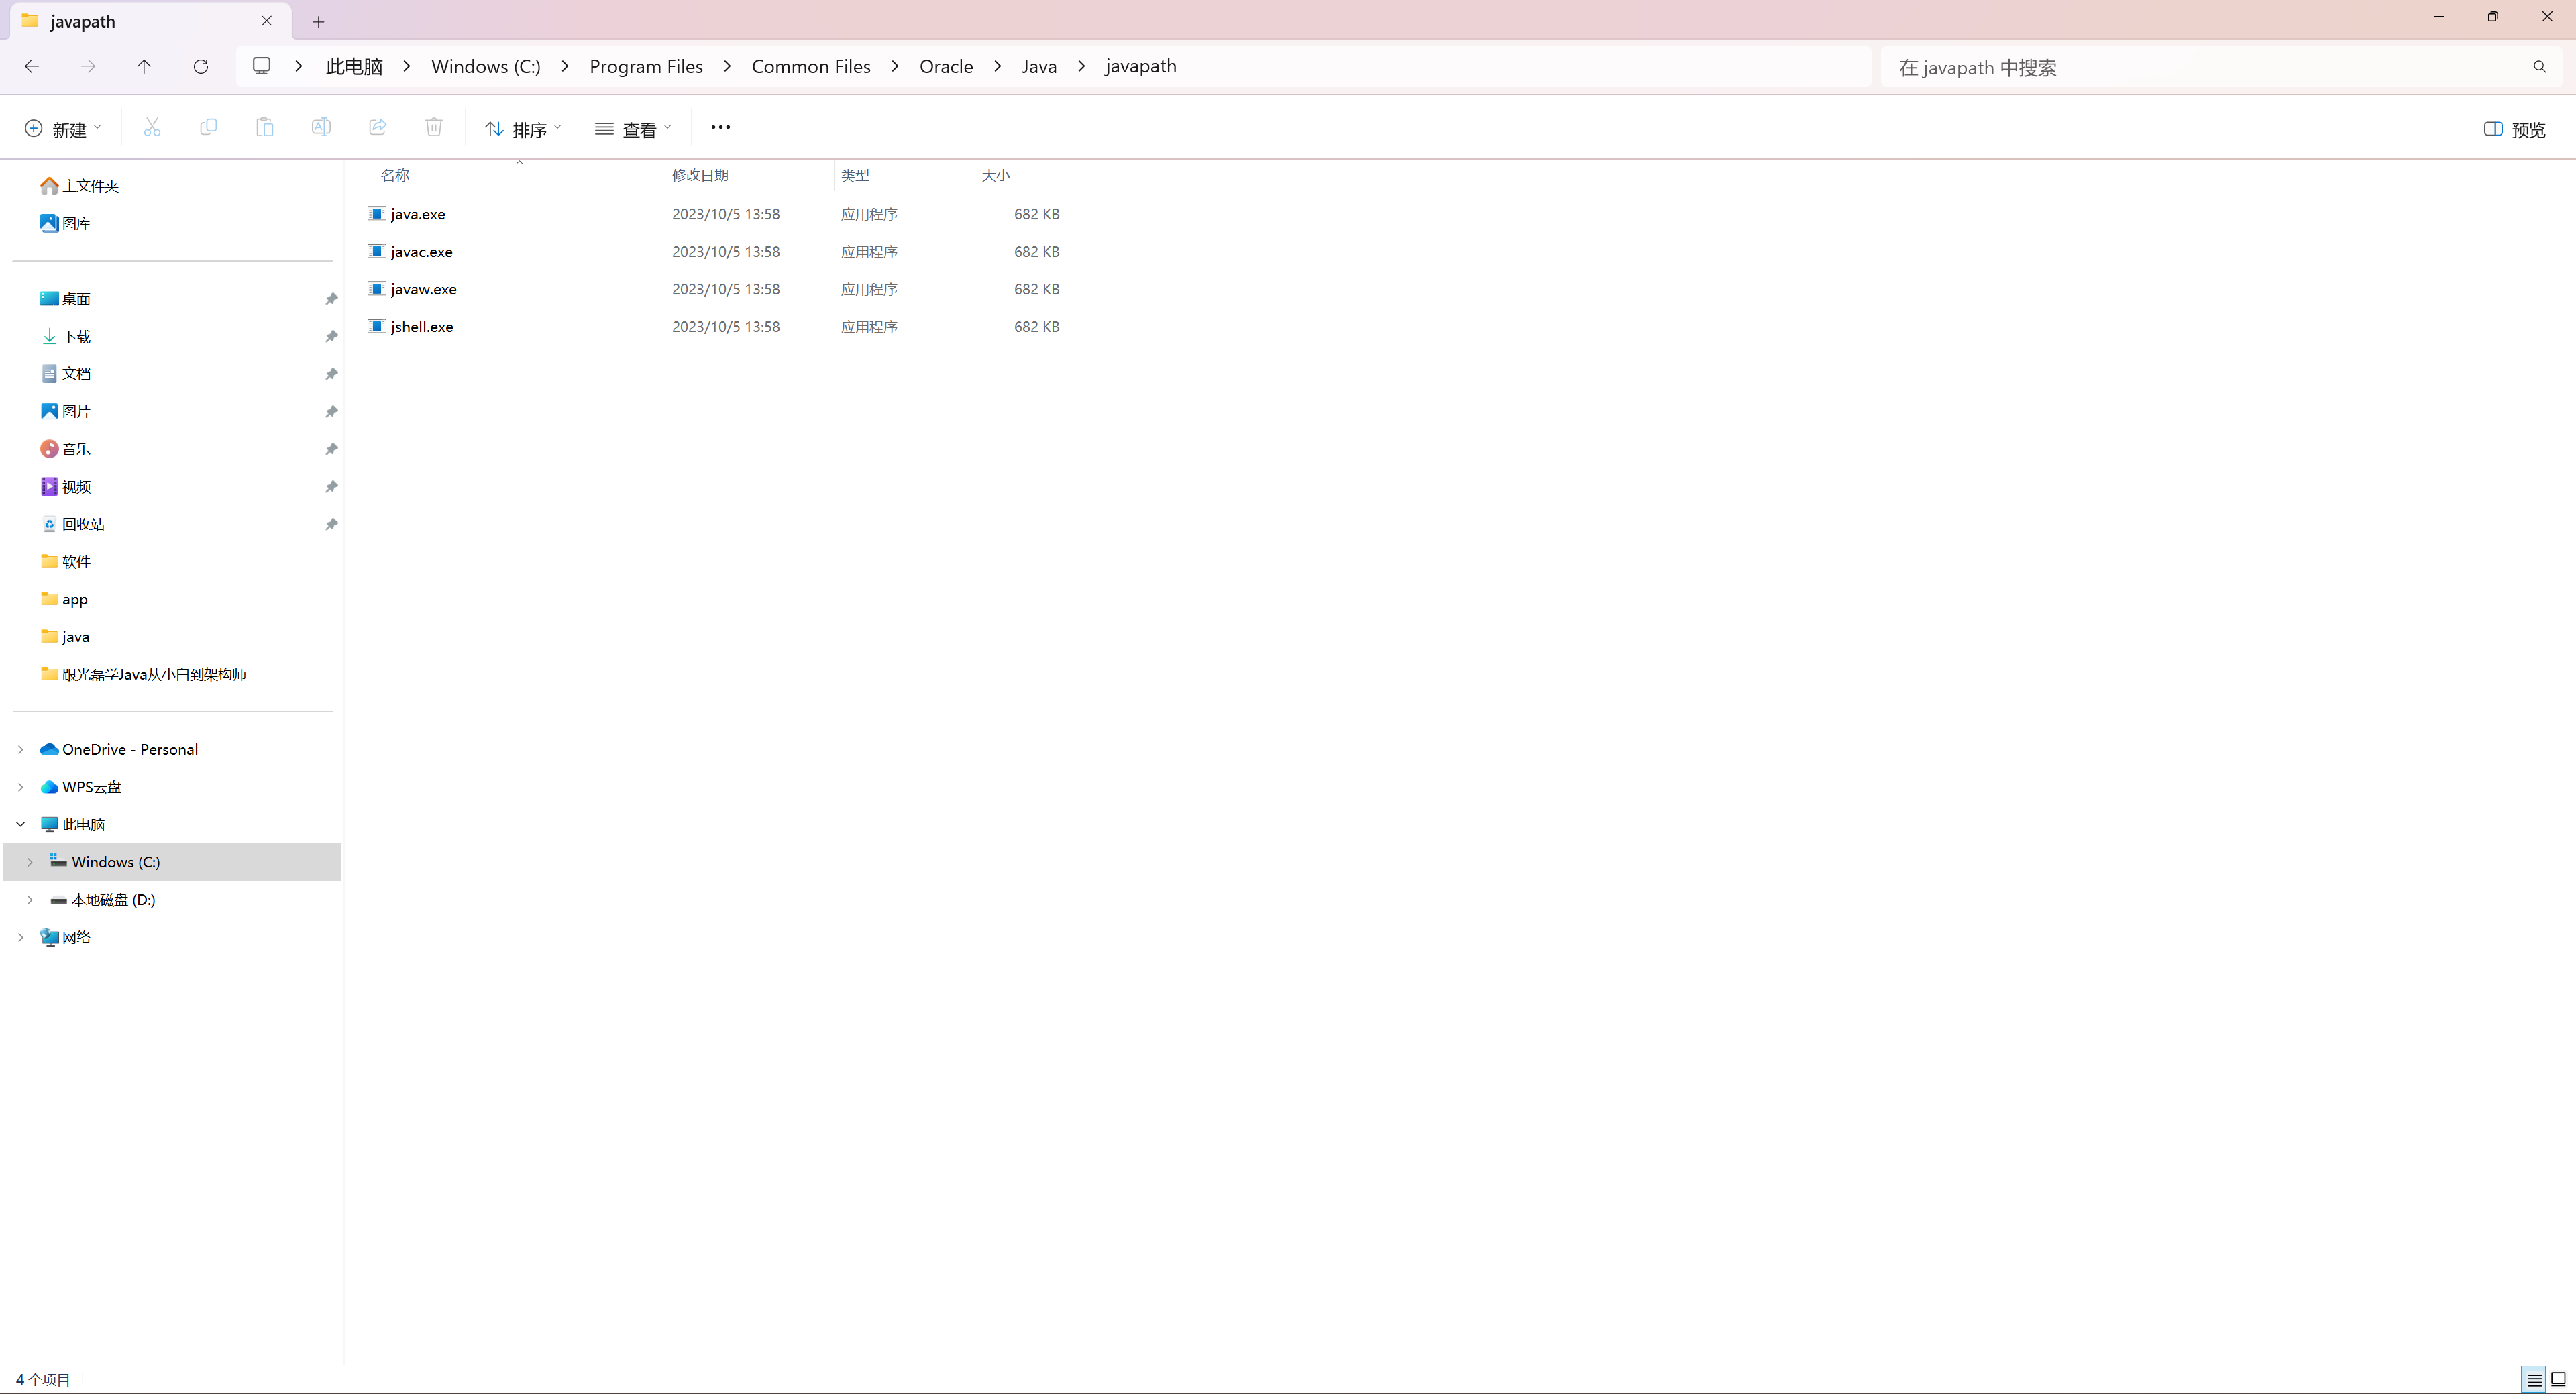Click the Share icon in toolbar
The height and width of the screenshot is (1394, 2576).
[x=378, y=128]
